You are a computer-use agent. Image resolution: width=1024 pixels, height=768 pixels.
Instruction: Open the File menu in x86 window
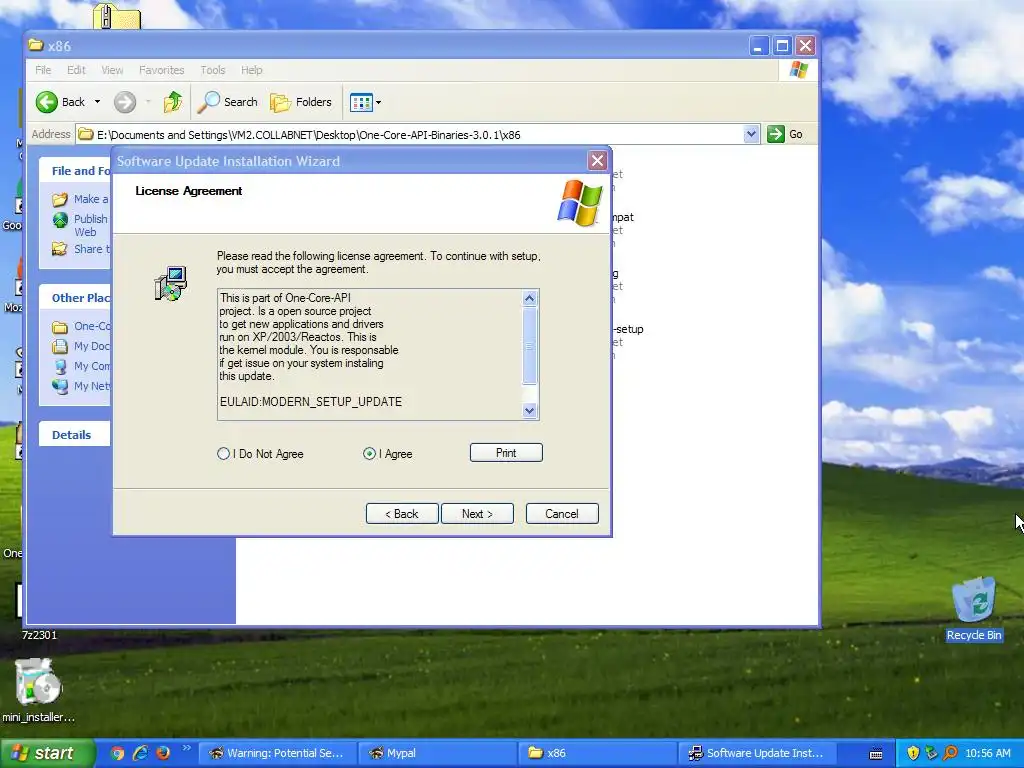click(43, 70)
